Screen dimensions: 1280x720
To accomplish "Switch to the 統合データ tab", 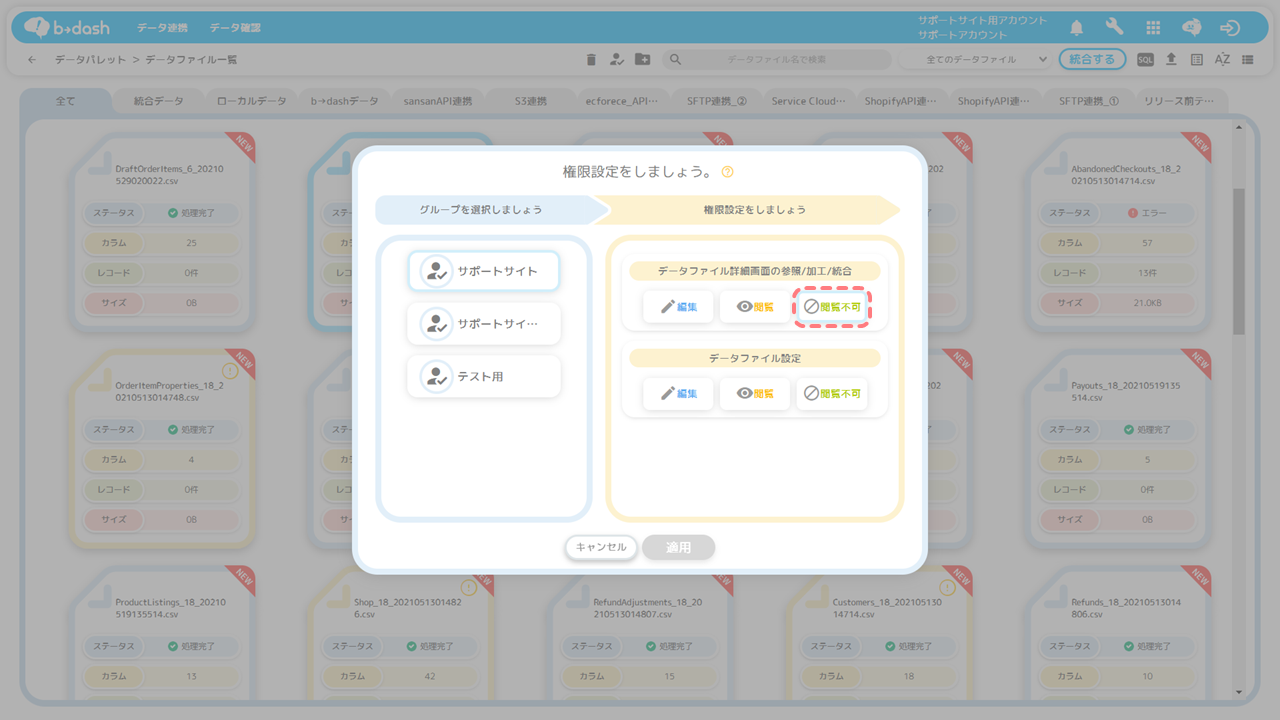I will coord(159,101).
